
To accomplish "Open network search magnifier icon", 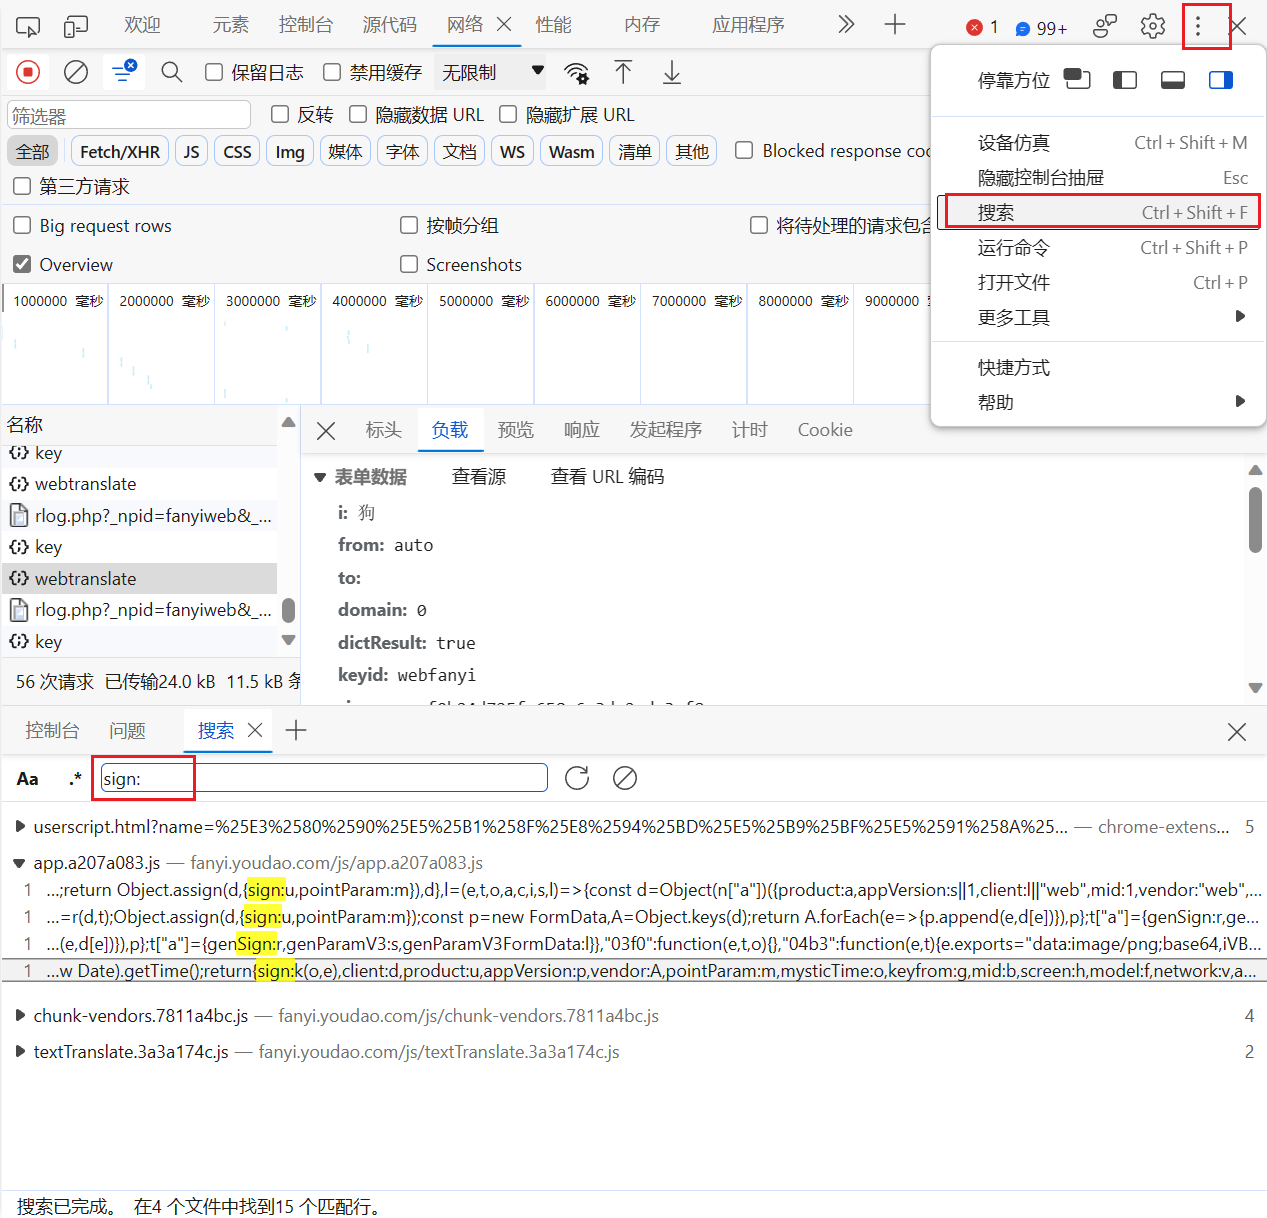I will [172, 72].
